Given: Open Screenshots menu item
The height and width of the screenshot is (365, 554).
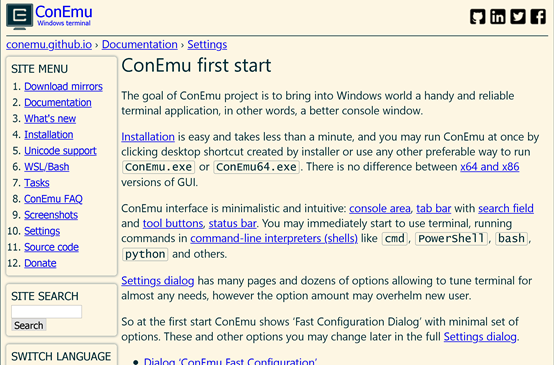Looking at the screenshot, I should 51,215.
